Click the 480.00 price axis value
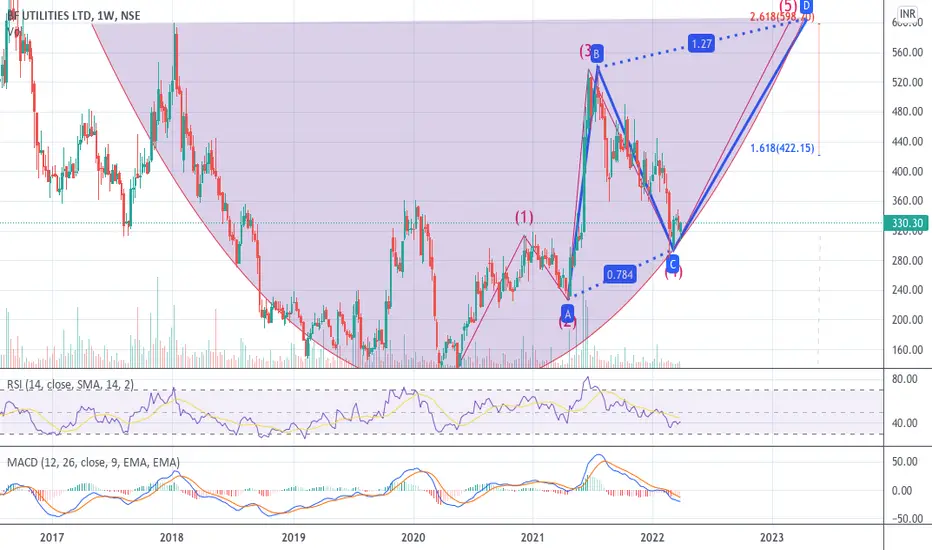Screen dimensions: 932x550 (x=908, y=111)
